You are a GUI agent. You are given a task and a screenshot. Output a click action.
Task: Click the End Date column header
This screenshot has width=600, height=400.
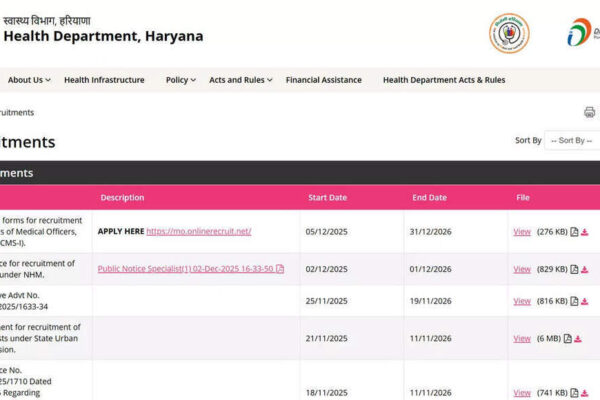pyautogui.click(x=430, y=198)
